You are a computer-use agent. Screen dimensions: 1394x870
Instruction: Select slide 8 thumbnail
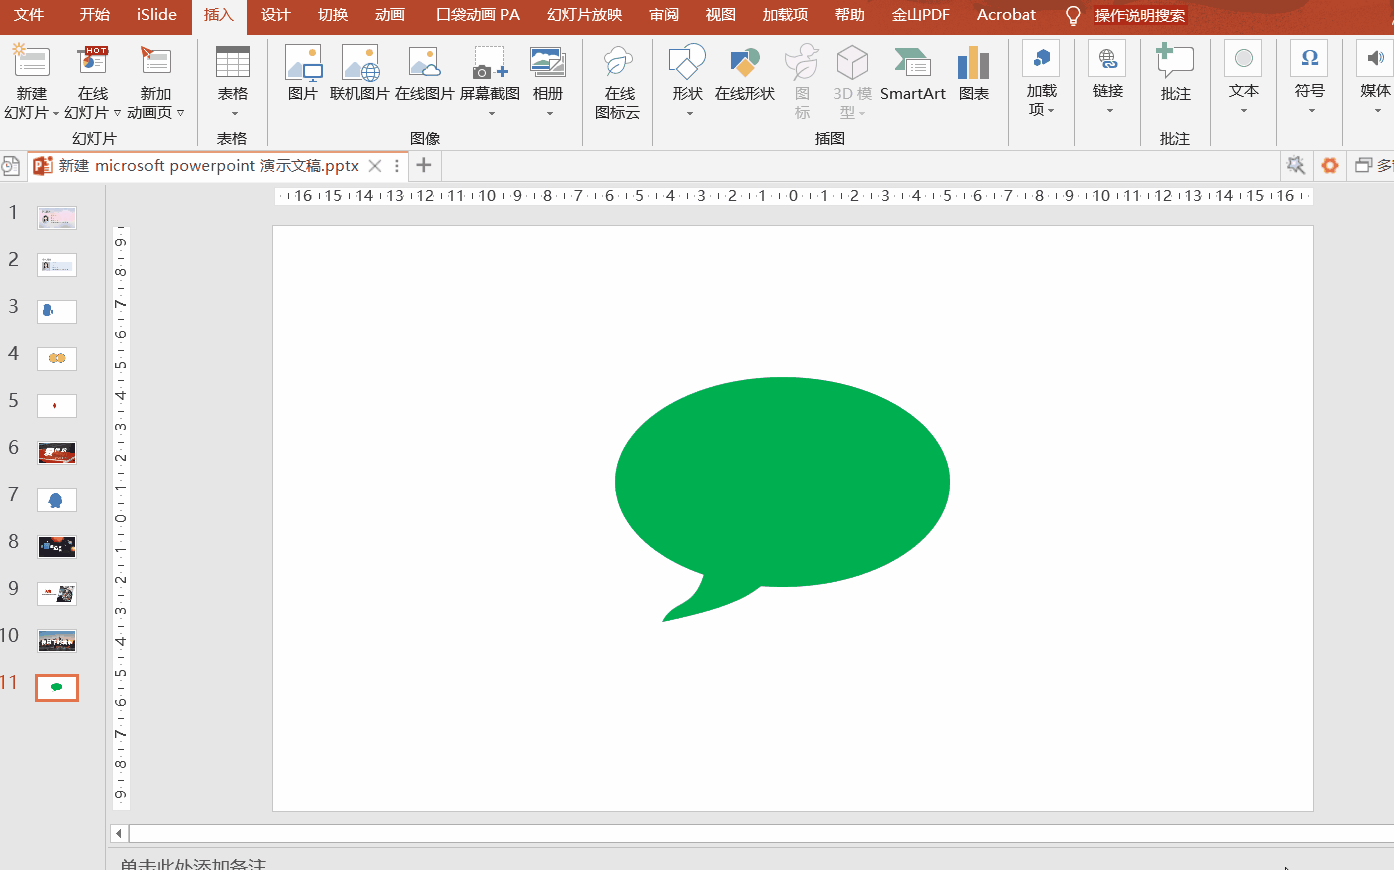pyautogui.click(x=57, y=546)
